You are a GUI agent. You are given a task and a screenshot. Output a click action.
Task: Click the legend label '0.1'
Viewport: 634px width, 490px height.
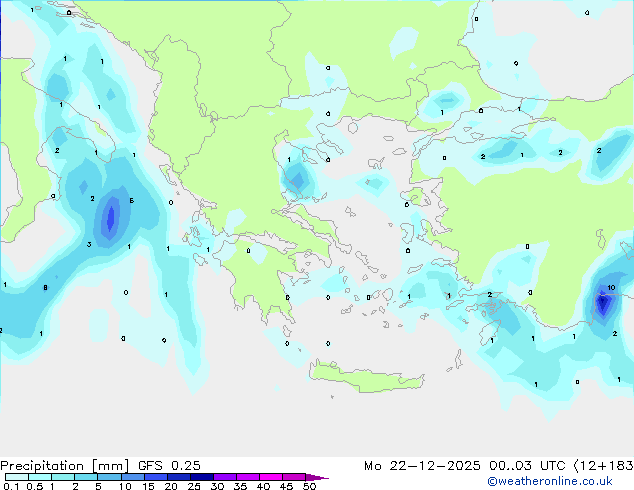point(11,486)
